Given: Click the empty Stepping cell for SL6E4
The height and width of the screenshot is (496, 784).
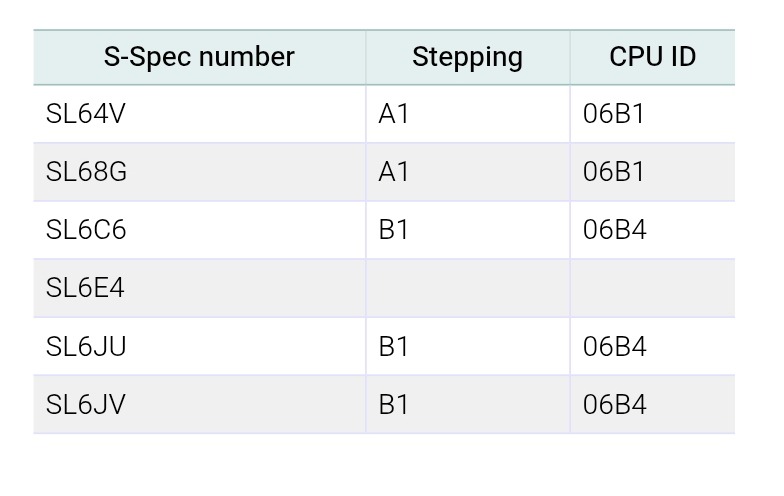Looking at the screenshot, I should tap(467, 288).
